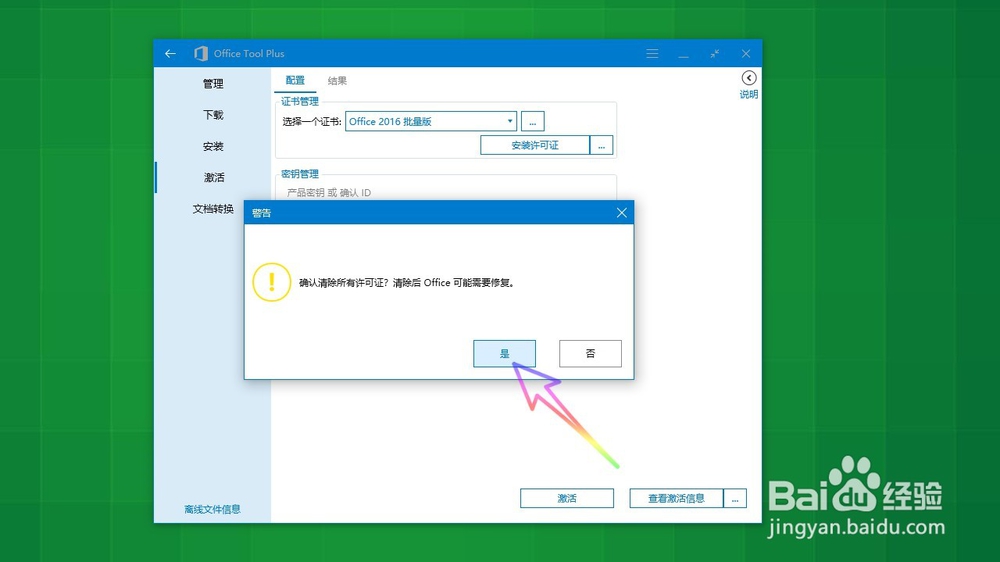Shrink the window with the compact-mode icon
Image resolution: width=1000 pixels, height=562 pixels.
[714, 54]
